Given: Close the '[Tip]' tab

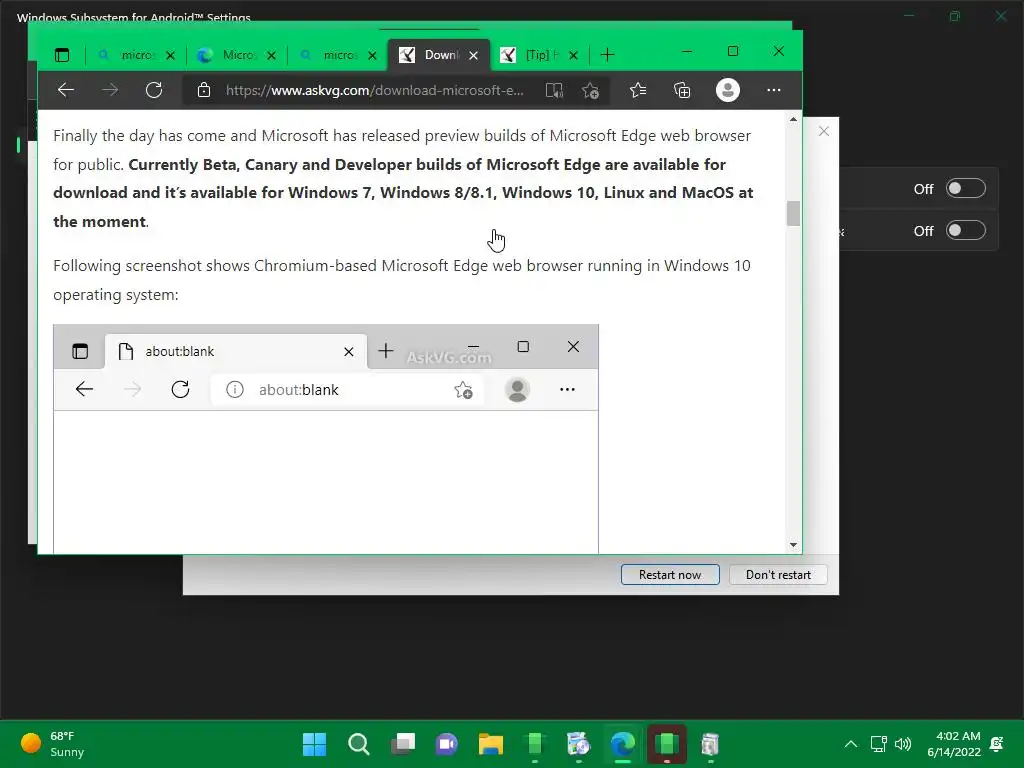Looking at the screenshot, I should (x=573, y=56).
